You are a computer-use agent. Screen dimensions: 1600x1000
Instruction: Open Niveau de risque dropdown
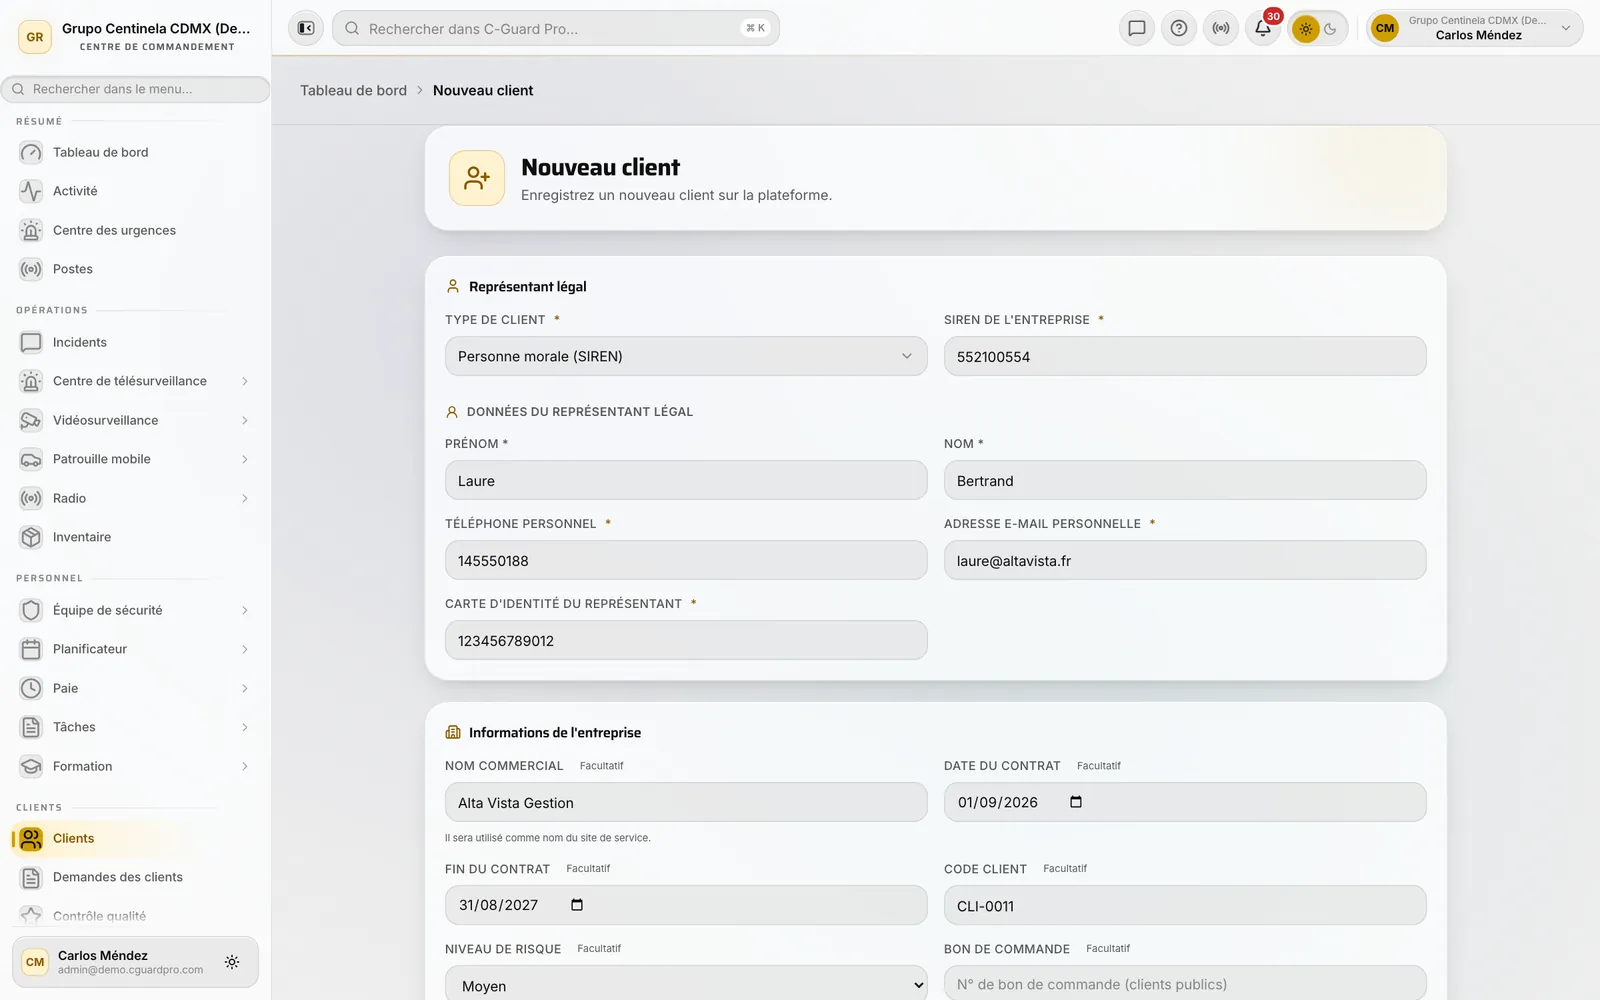686,985
